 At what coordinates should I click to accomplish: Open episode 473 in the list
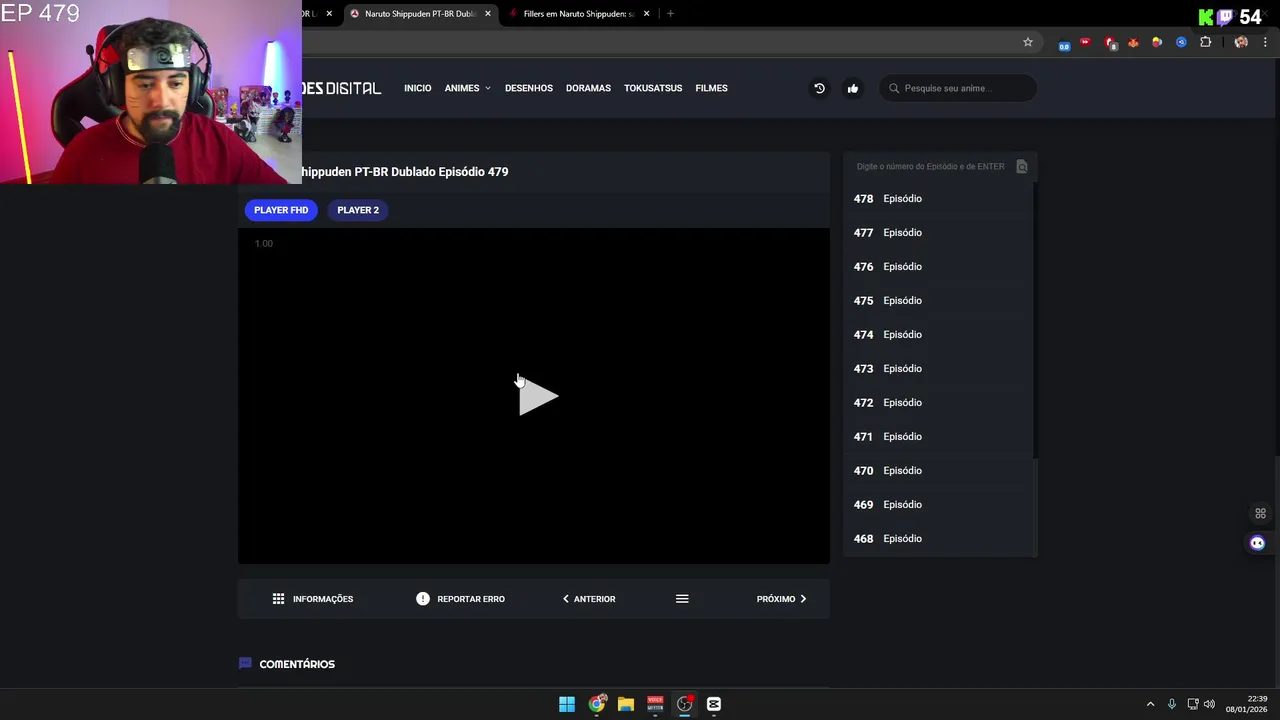click(x=937, y=369)
